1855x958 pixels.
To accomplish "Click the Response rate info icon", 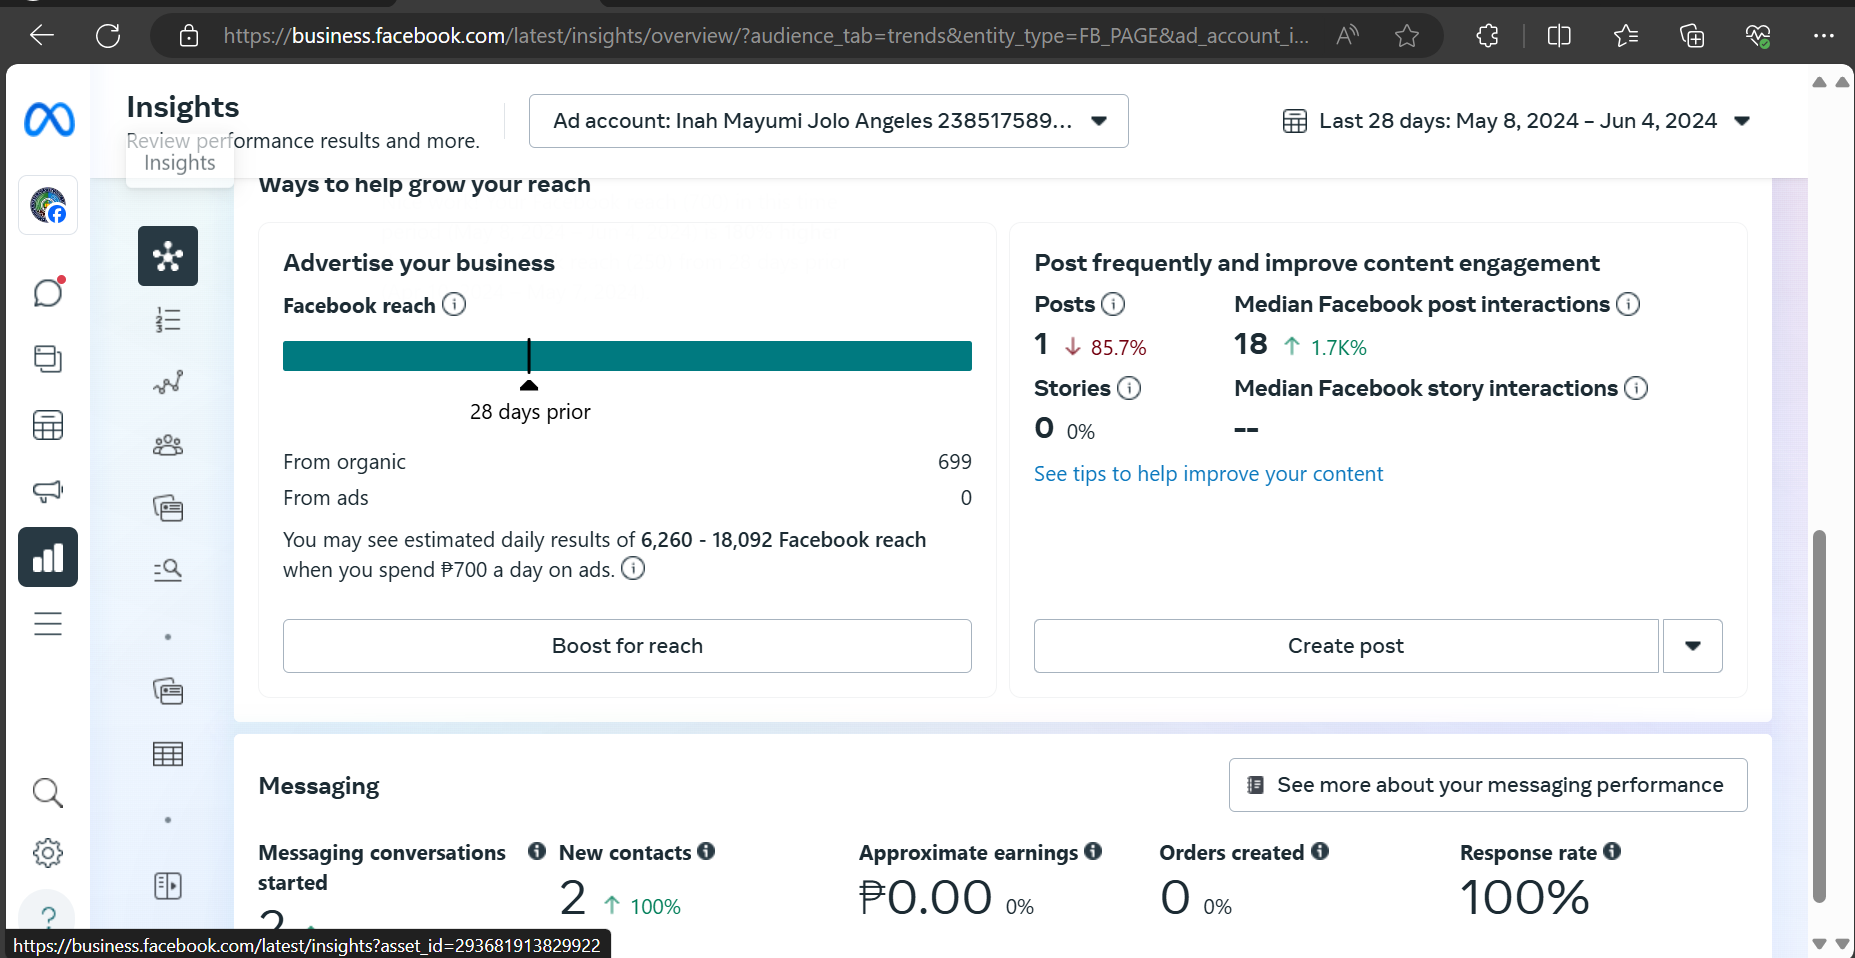I will pos(1612,851).
